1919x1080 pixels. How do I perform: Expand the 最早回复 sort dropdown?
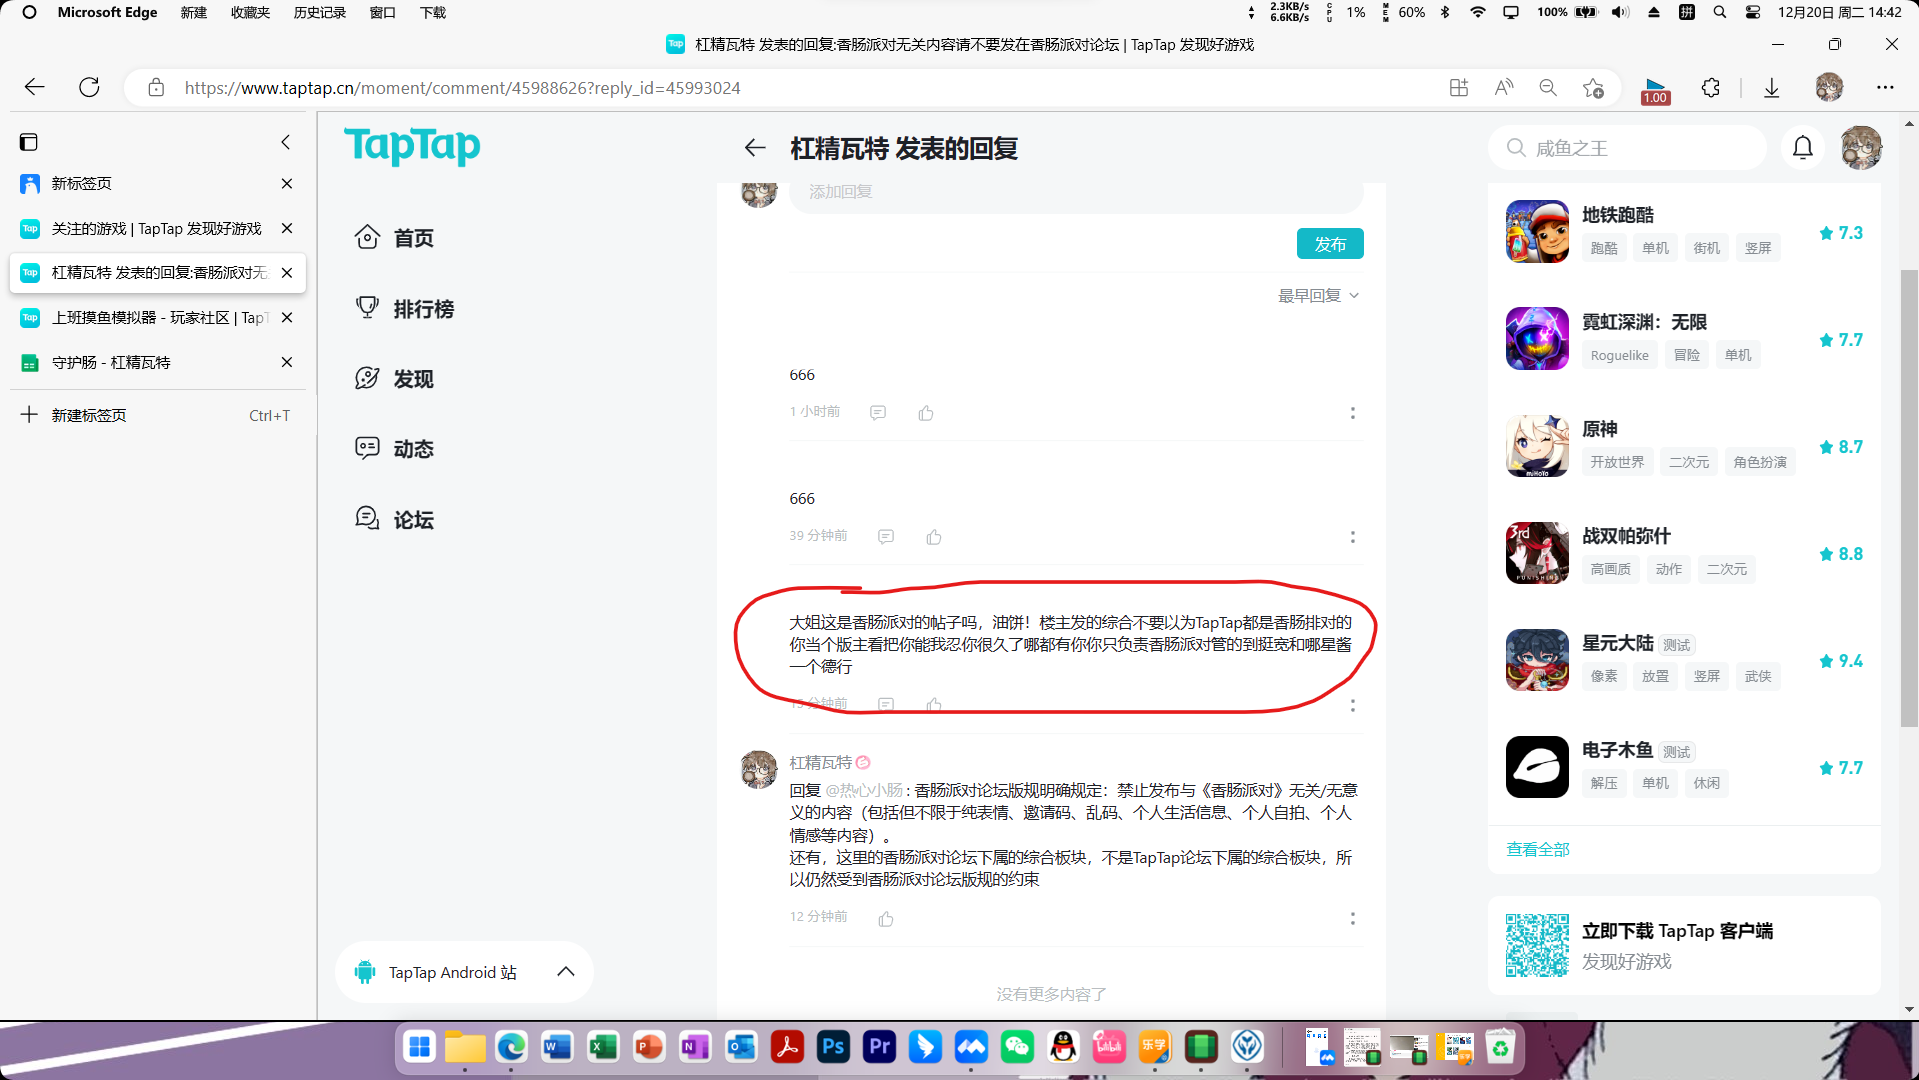pyautogui.click(x=1318, y=296)
